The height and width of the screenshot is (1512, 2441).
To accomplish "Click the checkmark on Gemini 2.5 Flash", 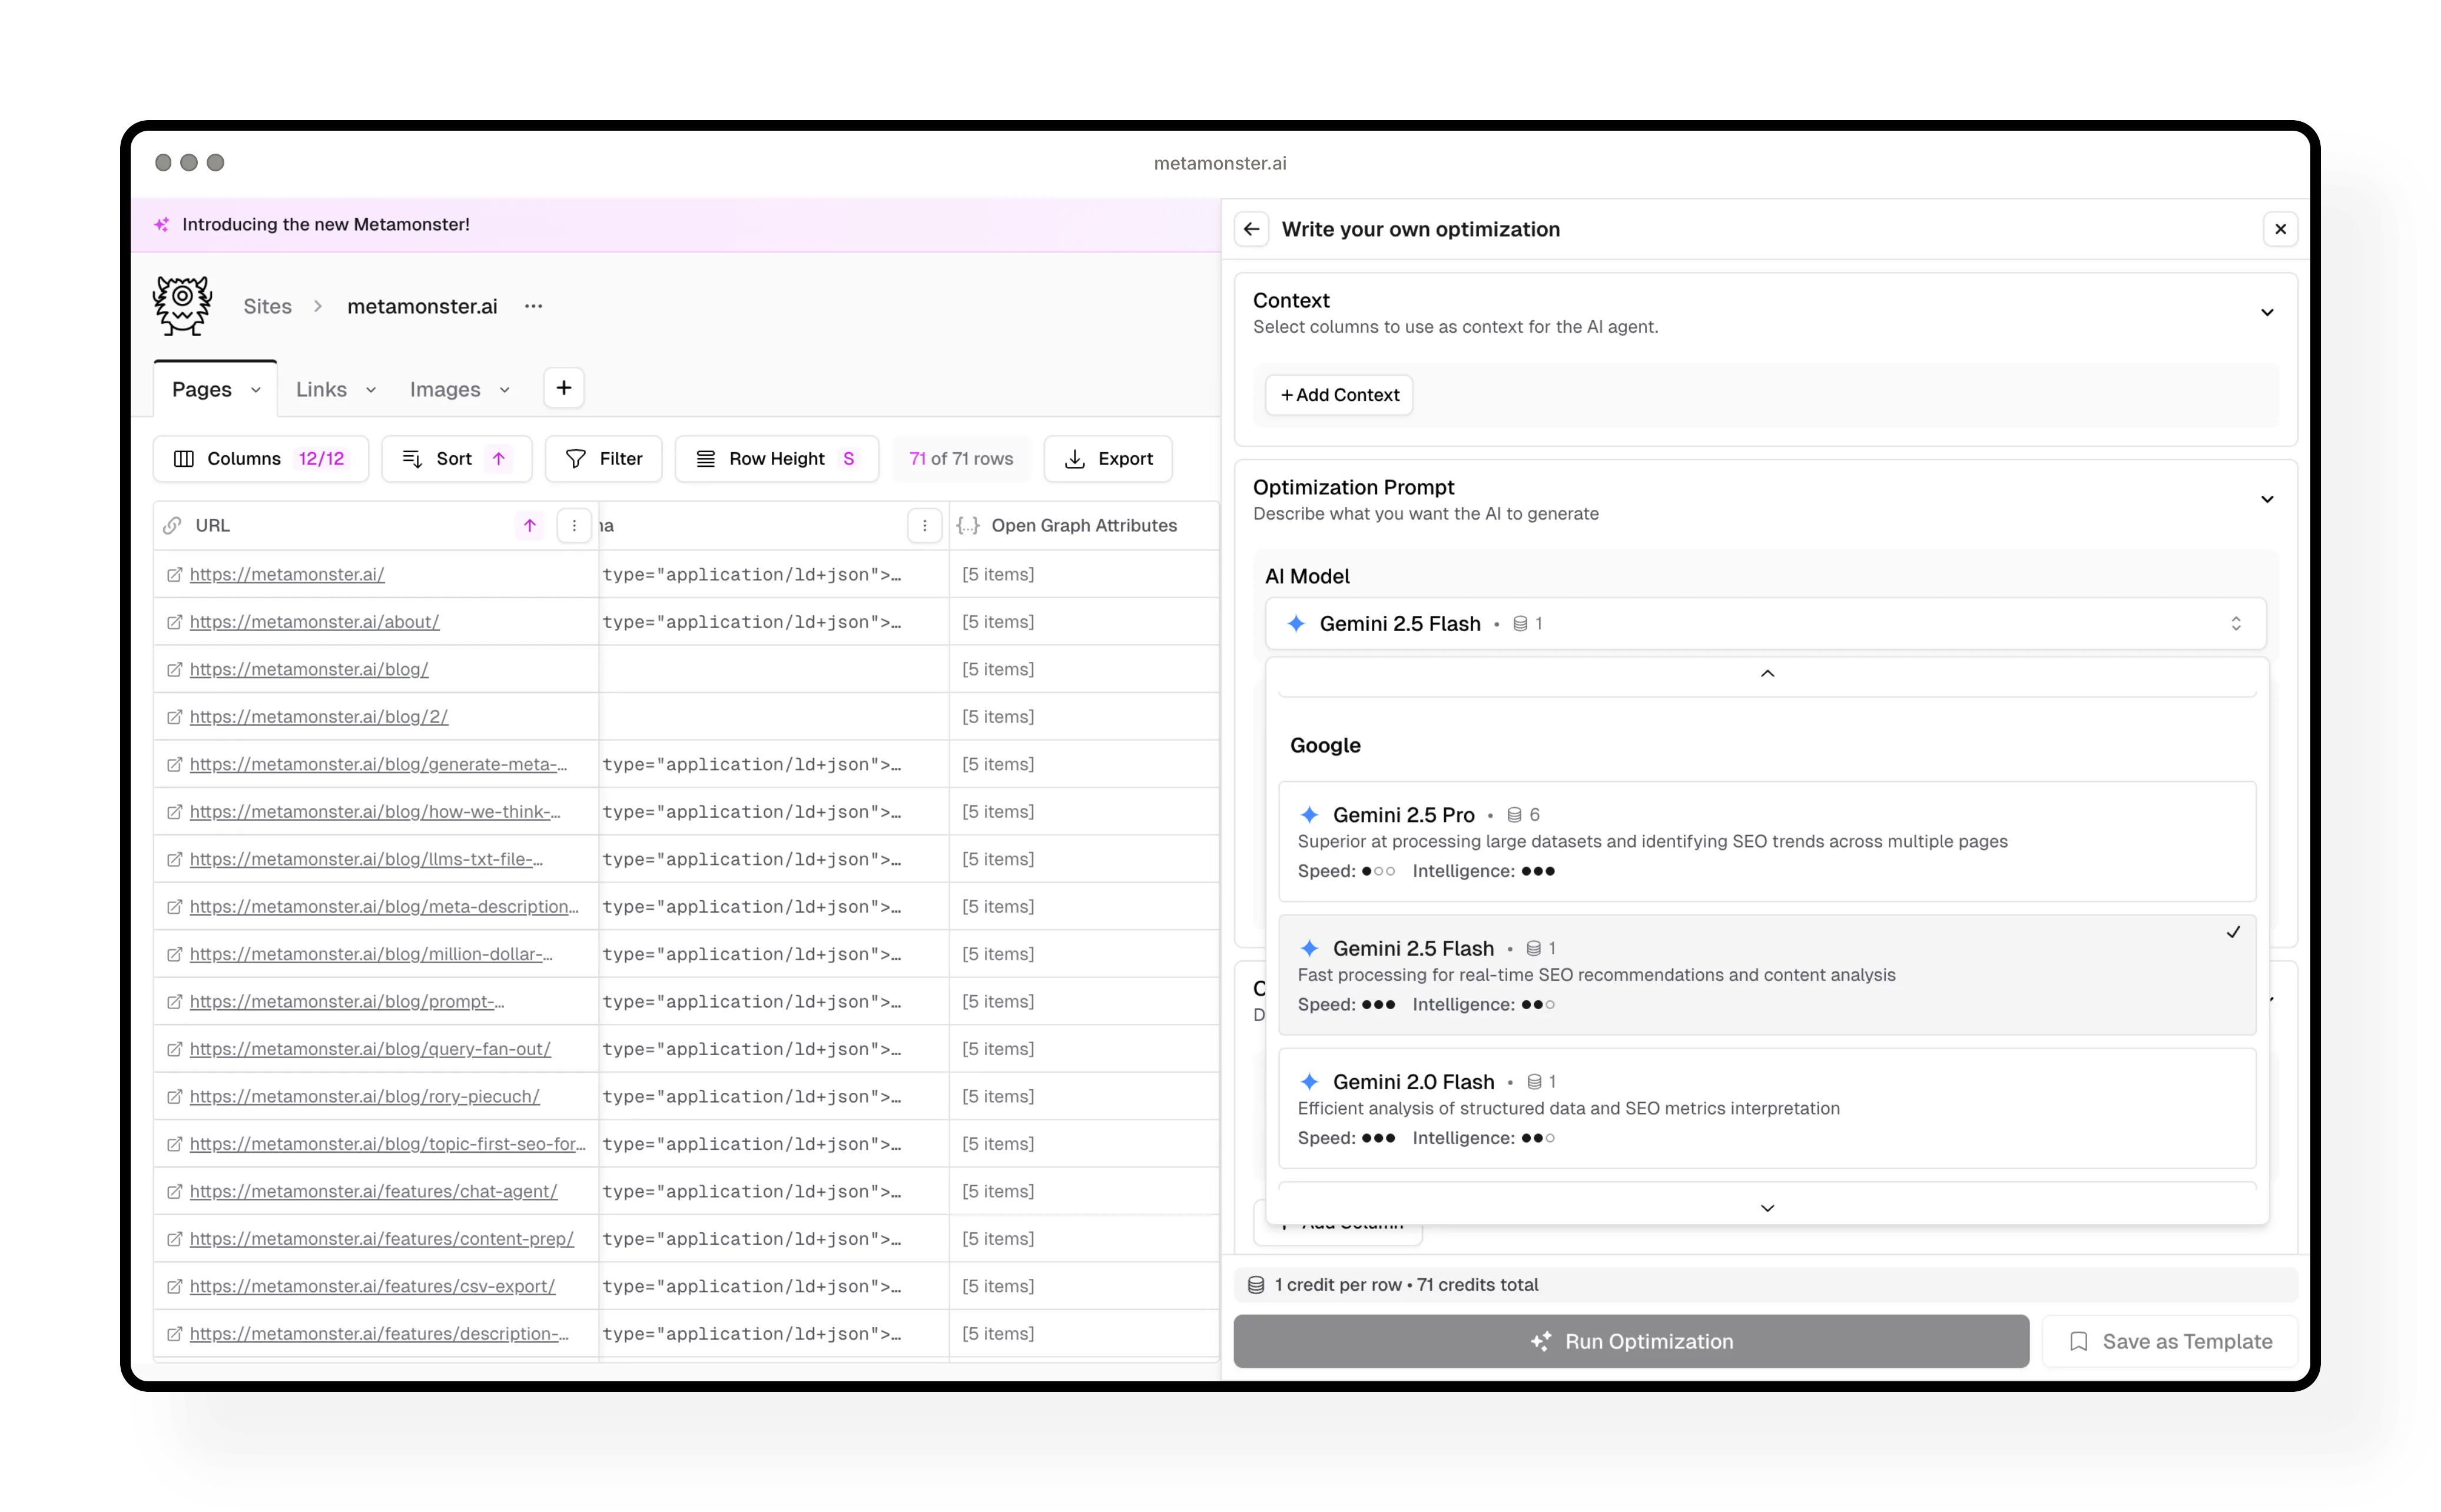I will point(2233,932).
